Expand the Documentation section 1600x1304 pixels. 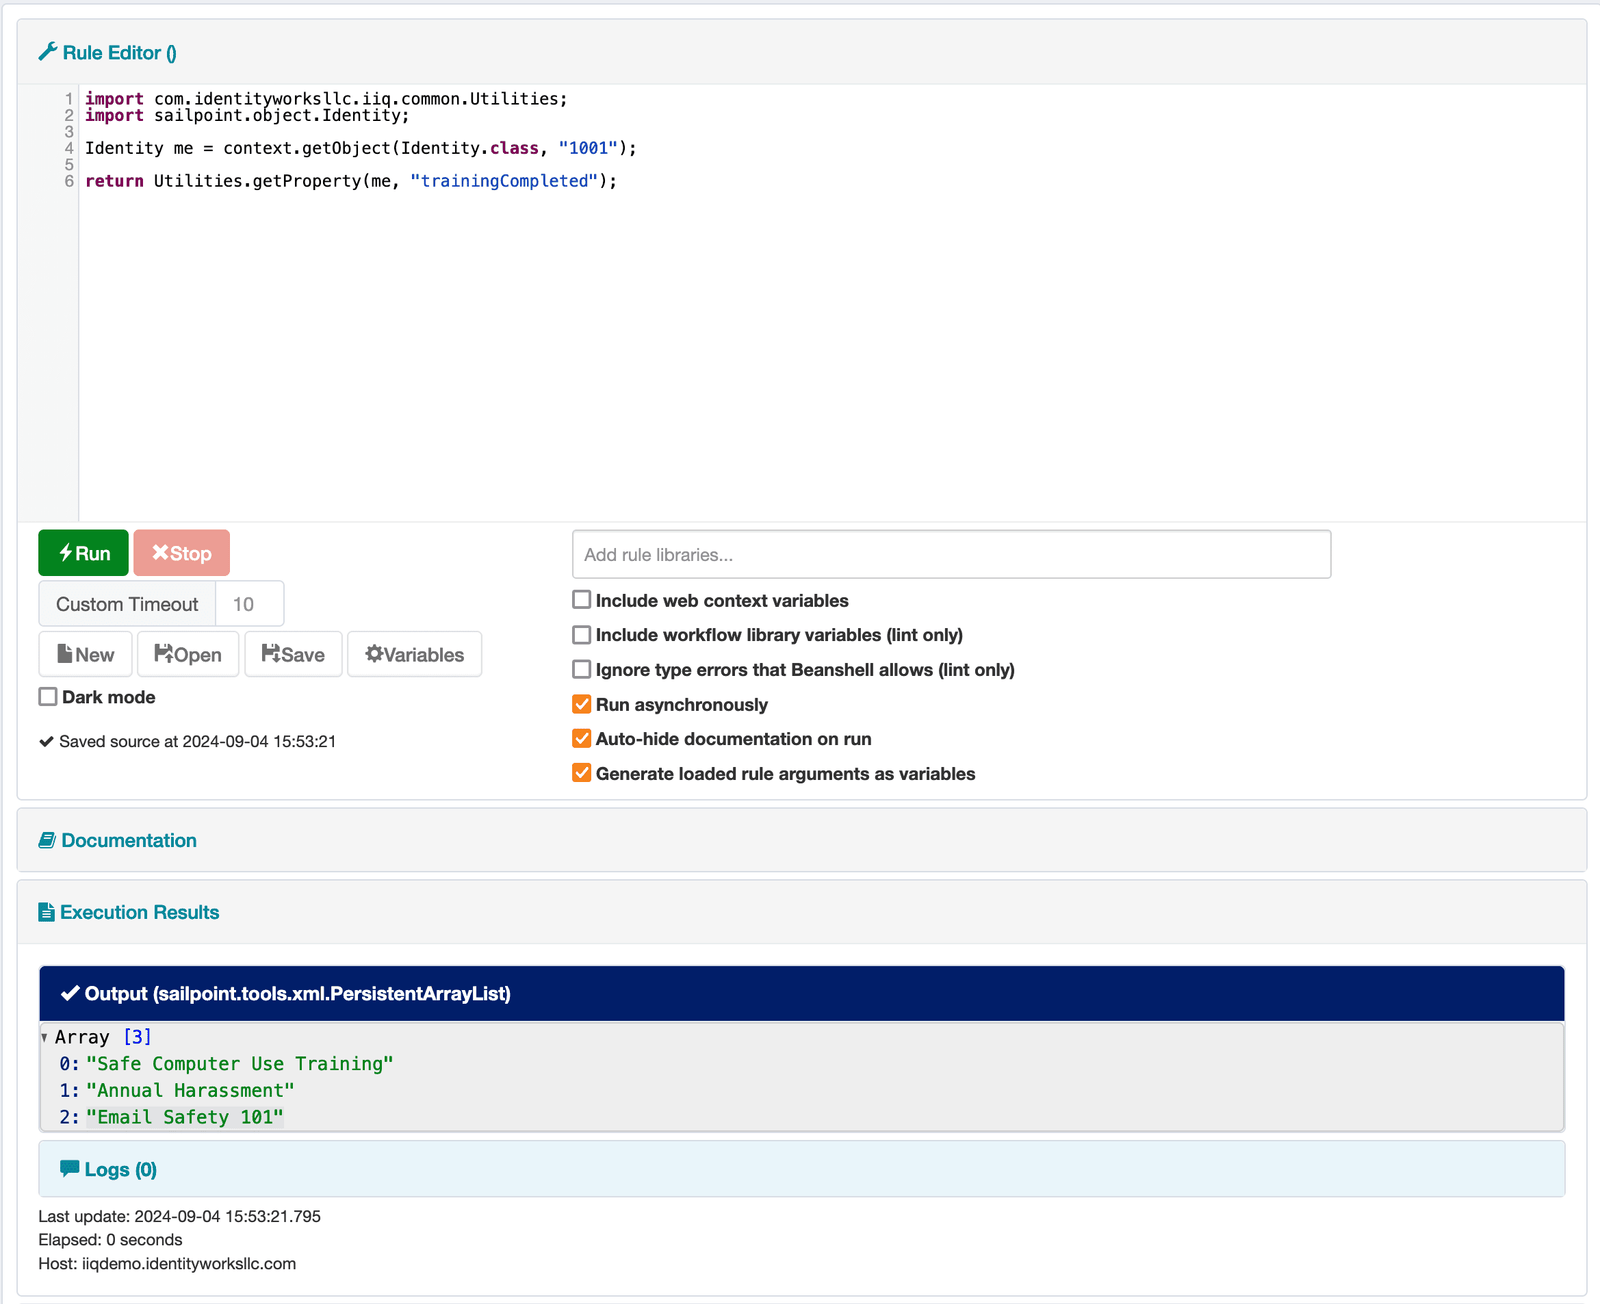[129, 841]
